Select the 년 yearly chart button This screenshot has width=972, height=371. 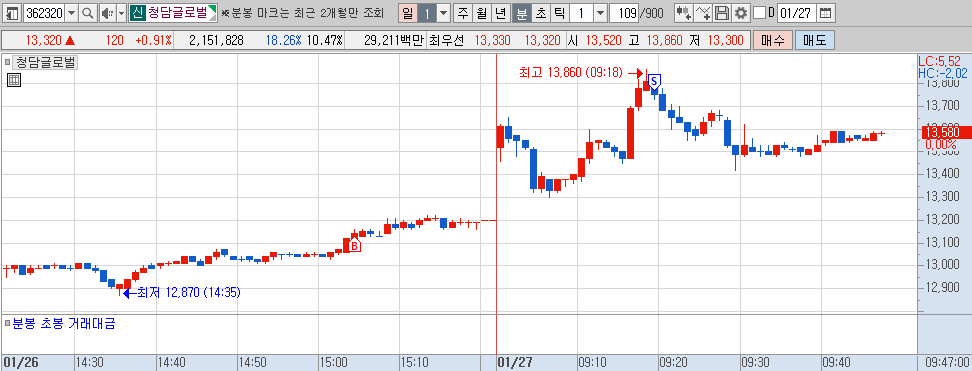(501, 12)
